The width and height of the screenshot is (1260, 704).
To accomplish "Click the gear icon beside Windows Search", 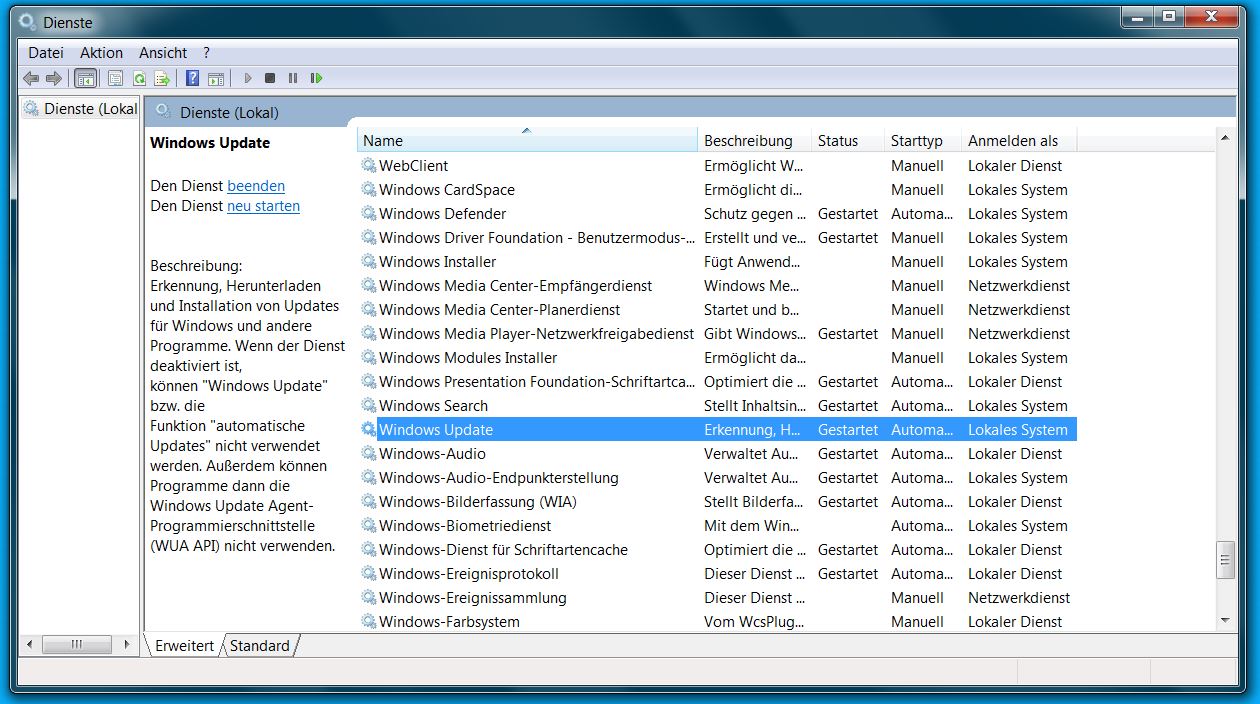I will pos(369,406).
